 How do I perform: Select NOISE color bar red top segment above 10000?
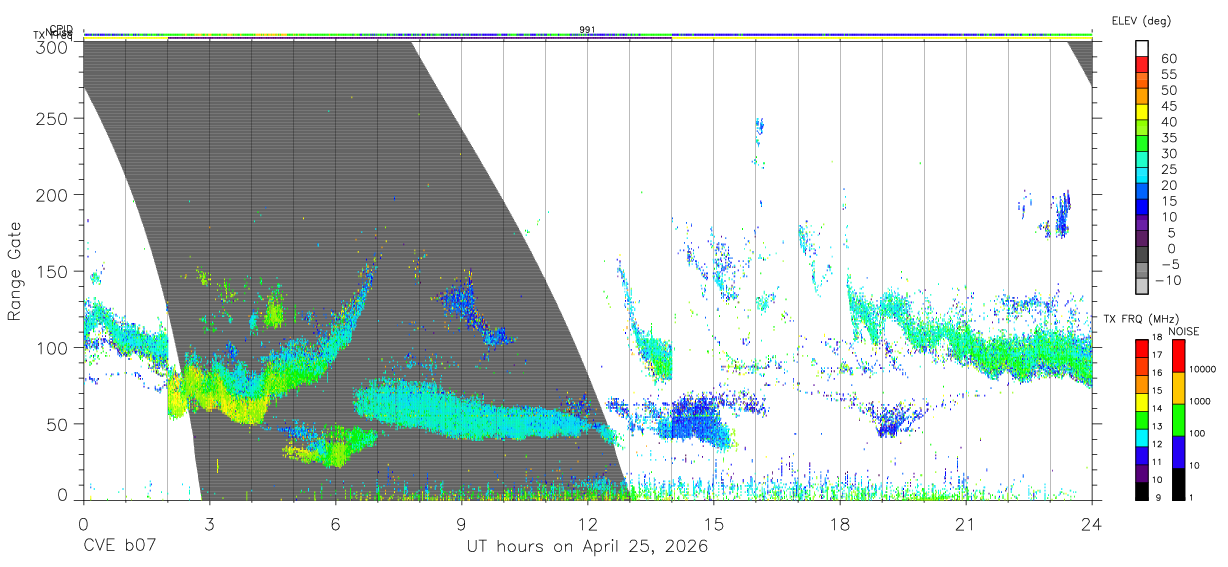(x=1178, y=354)
